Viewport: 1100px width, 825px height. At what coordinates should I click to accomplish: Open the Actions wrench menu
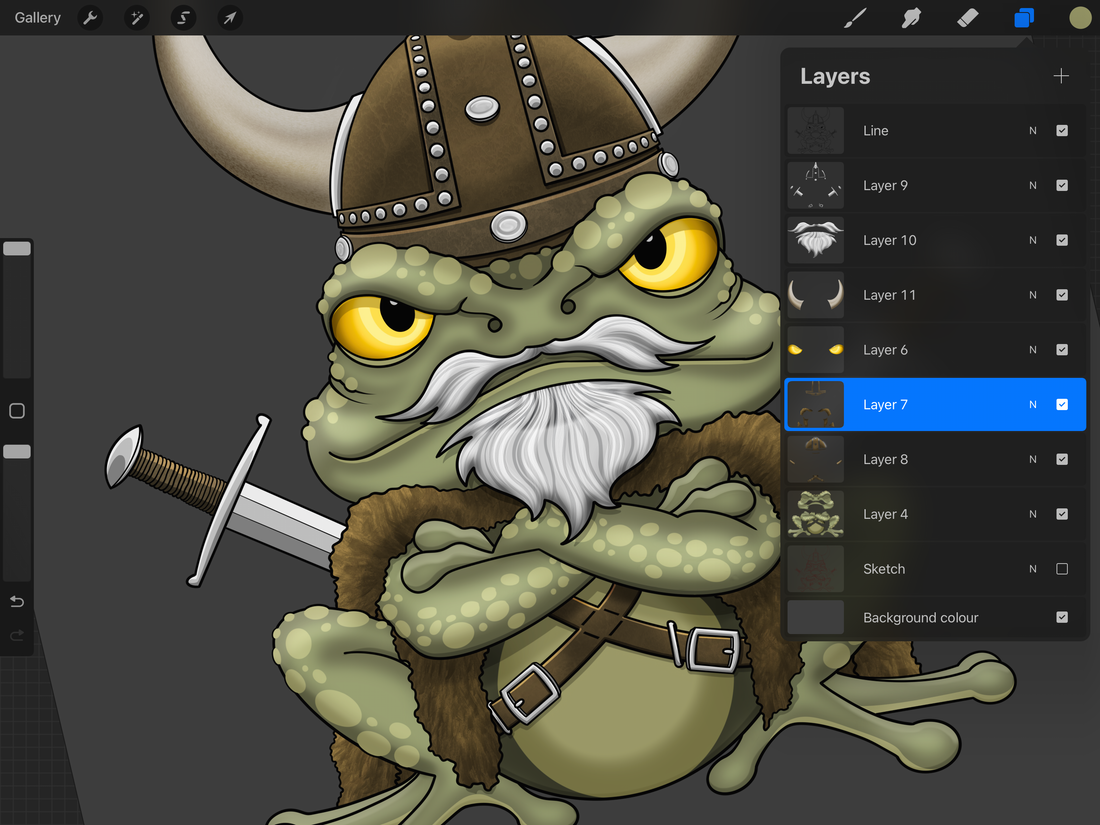pyautogui.click(x=90, y=18)
